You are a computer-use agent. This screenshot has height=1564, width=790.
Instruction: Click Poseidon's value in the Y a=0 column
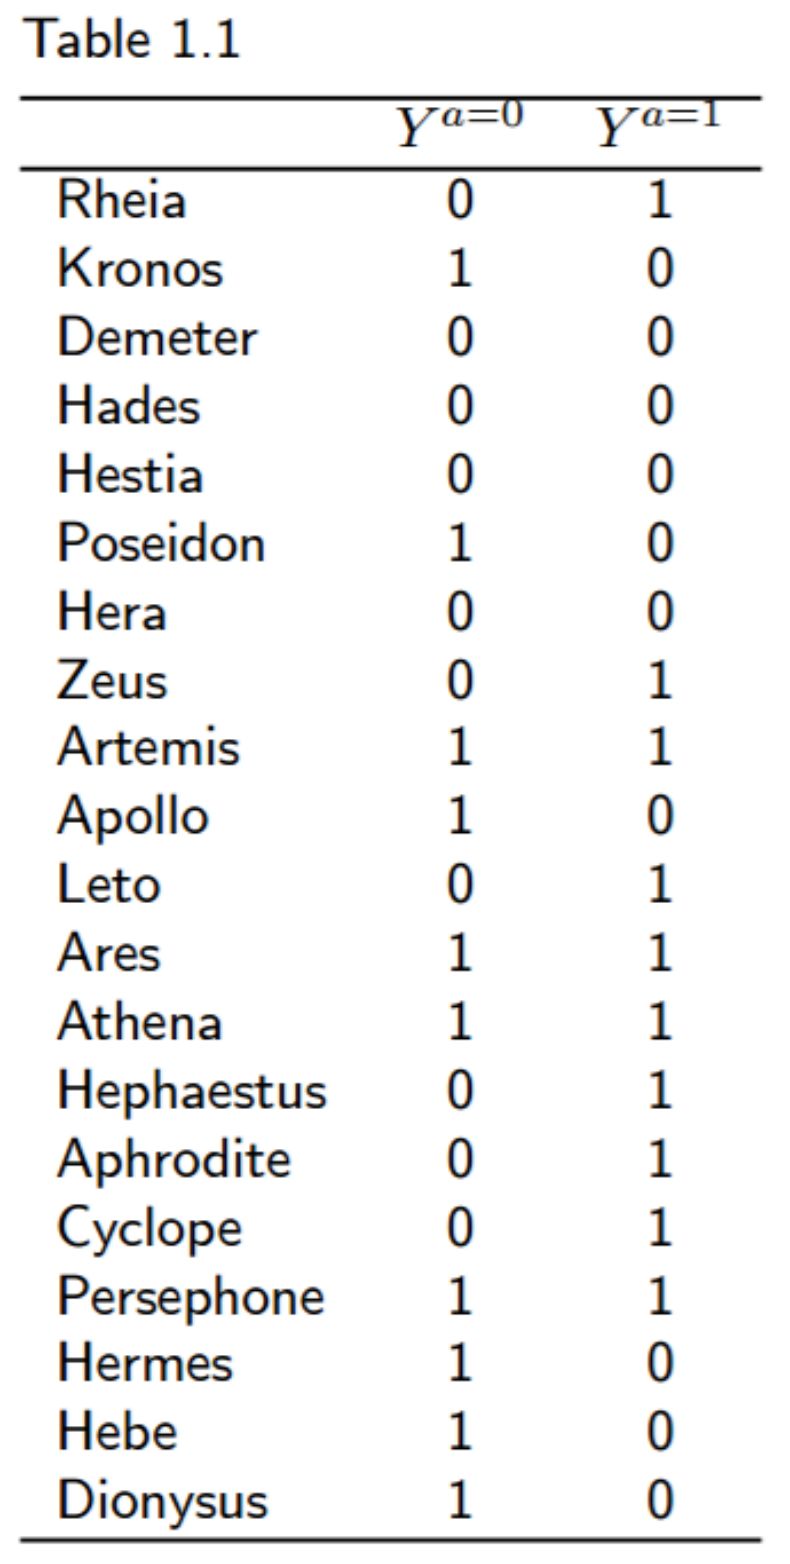point(459,543)
